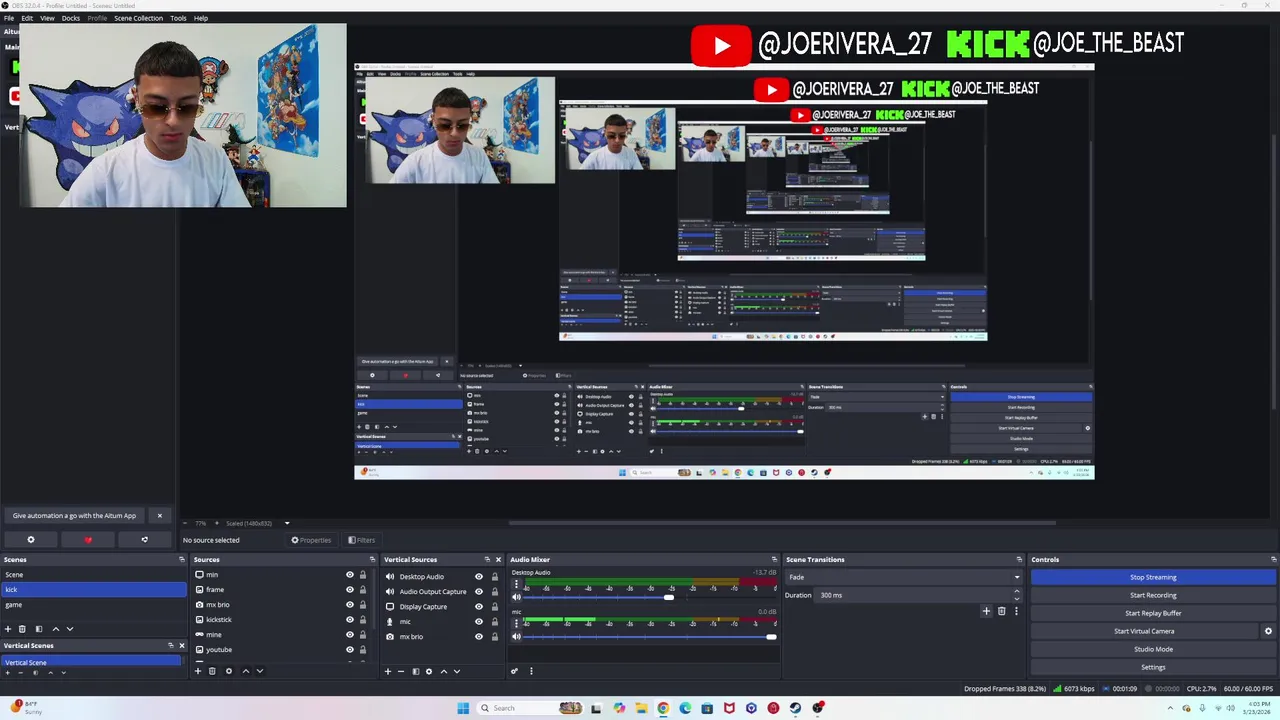
Task: Mute the mic channel in mixer
Action: 517,636
